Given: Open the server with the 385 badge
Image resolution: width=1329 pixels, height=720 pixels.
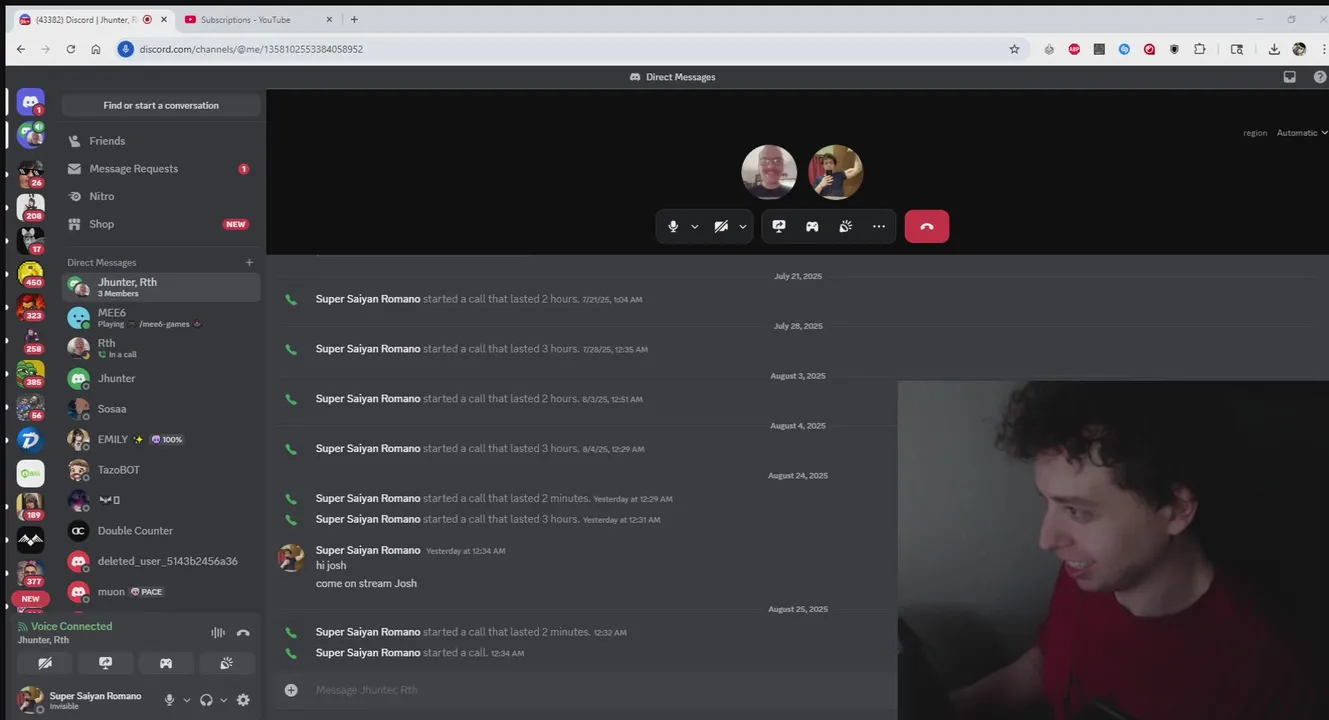Looking at the screenshot, I should click(x=31, y=373).
